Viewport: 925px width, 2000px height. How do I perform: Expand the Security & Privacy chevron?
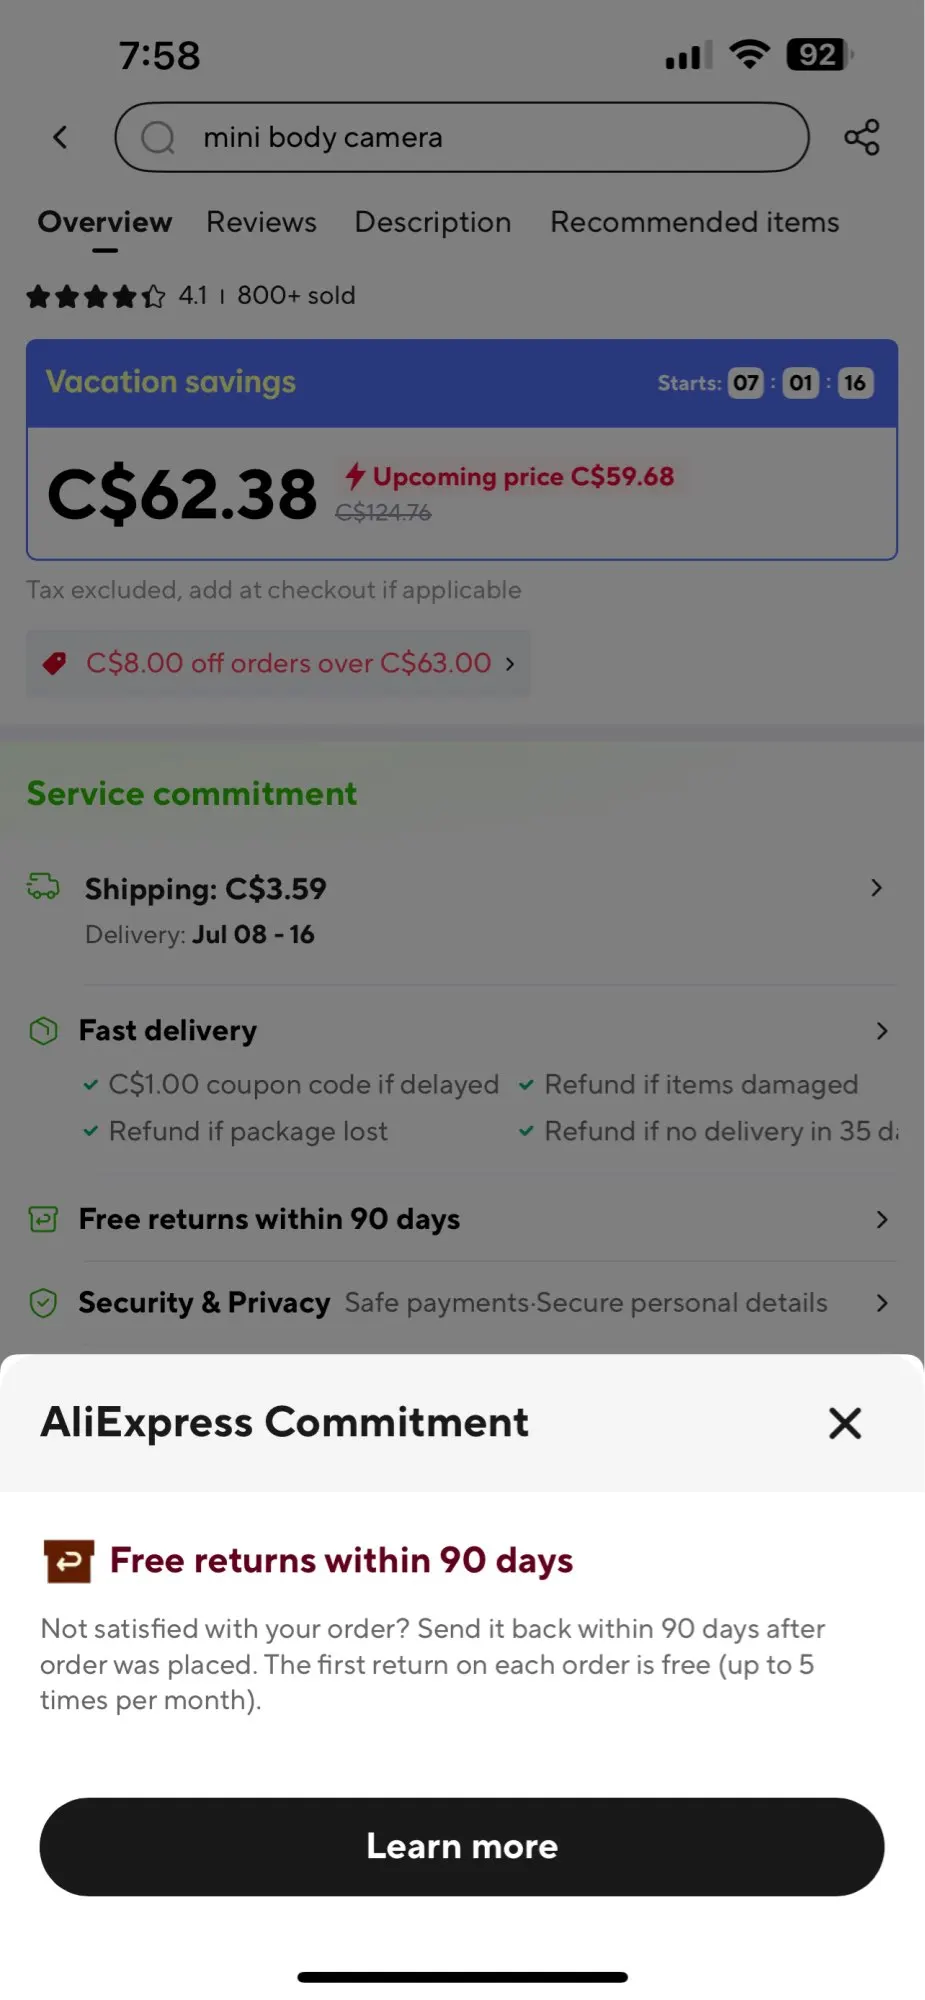tap(881, 1303)
